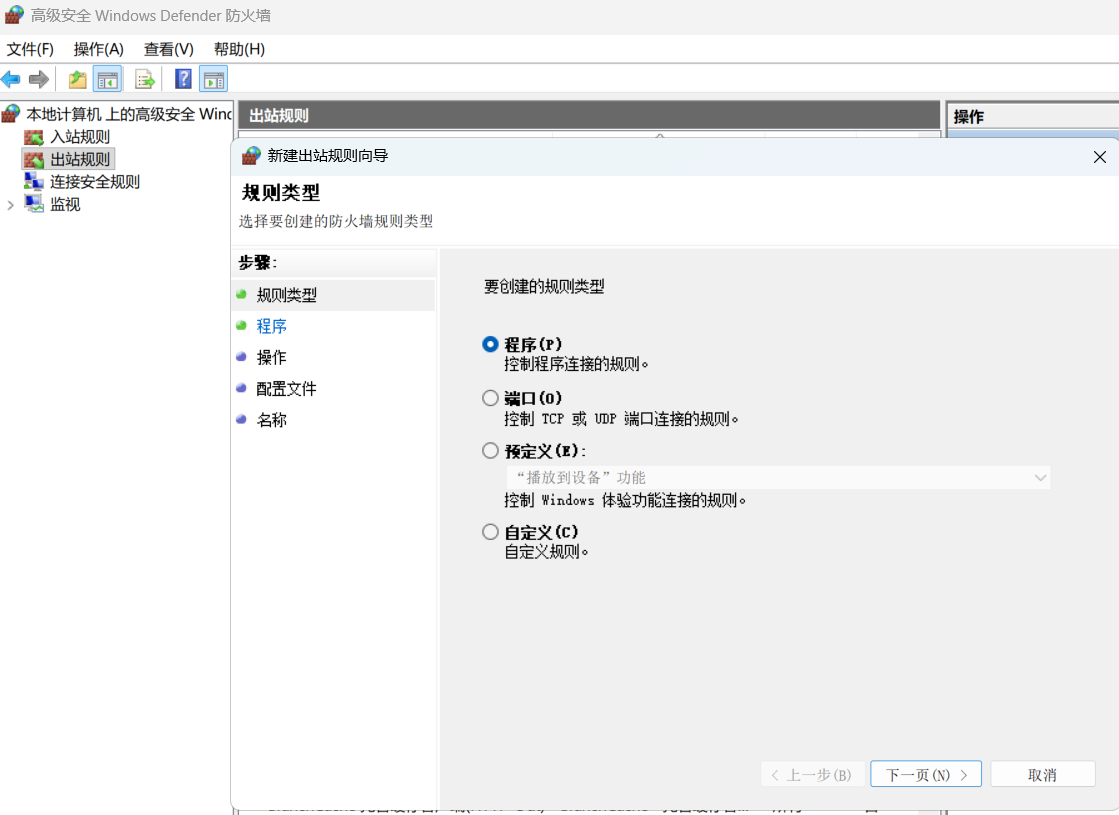Select the 端口(O) radio button
Viewport: 1119px width, 815px height.
[x=490, y=398]
